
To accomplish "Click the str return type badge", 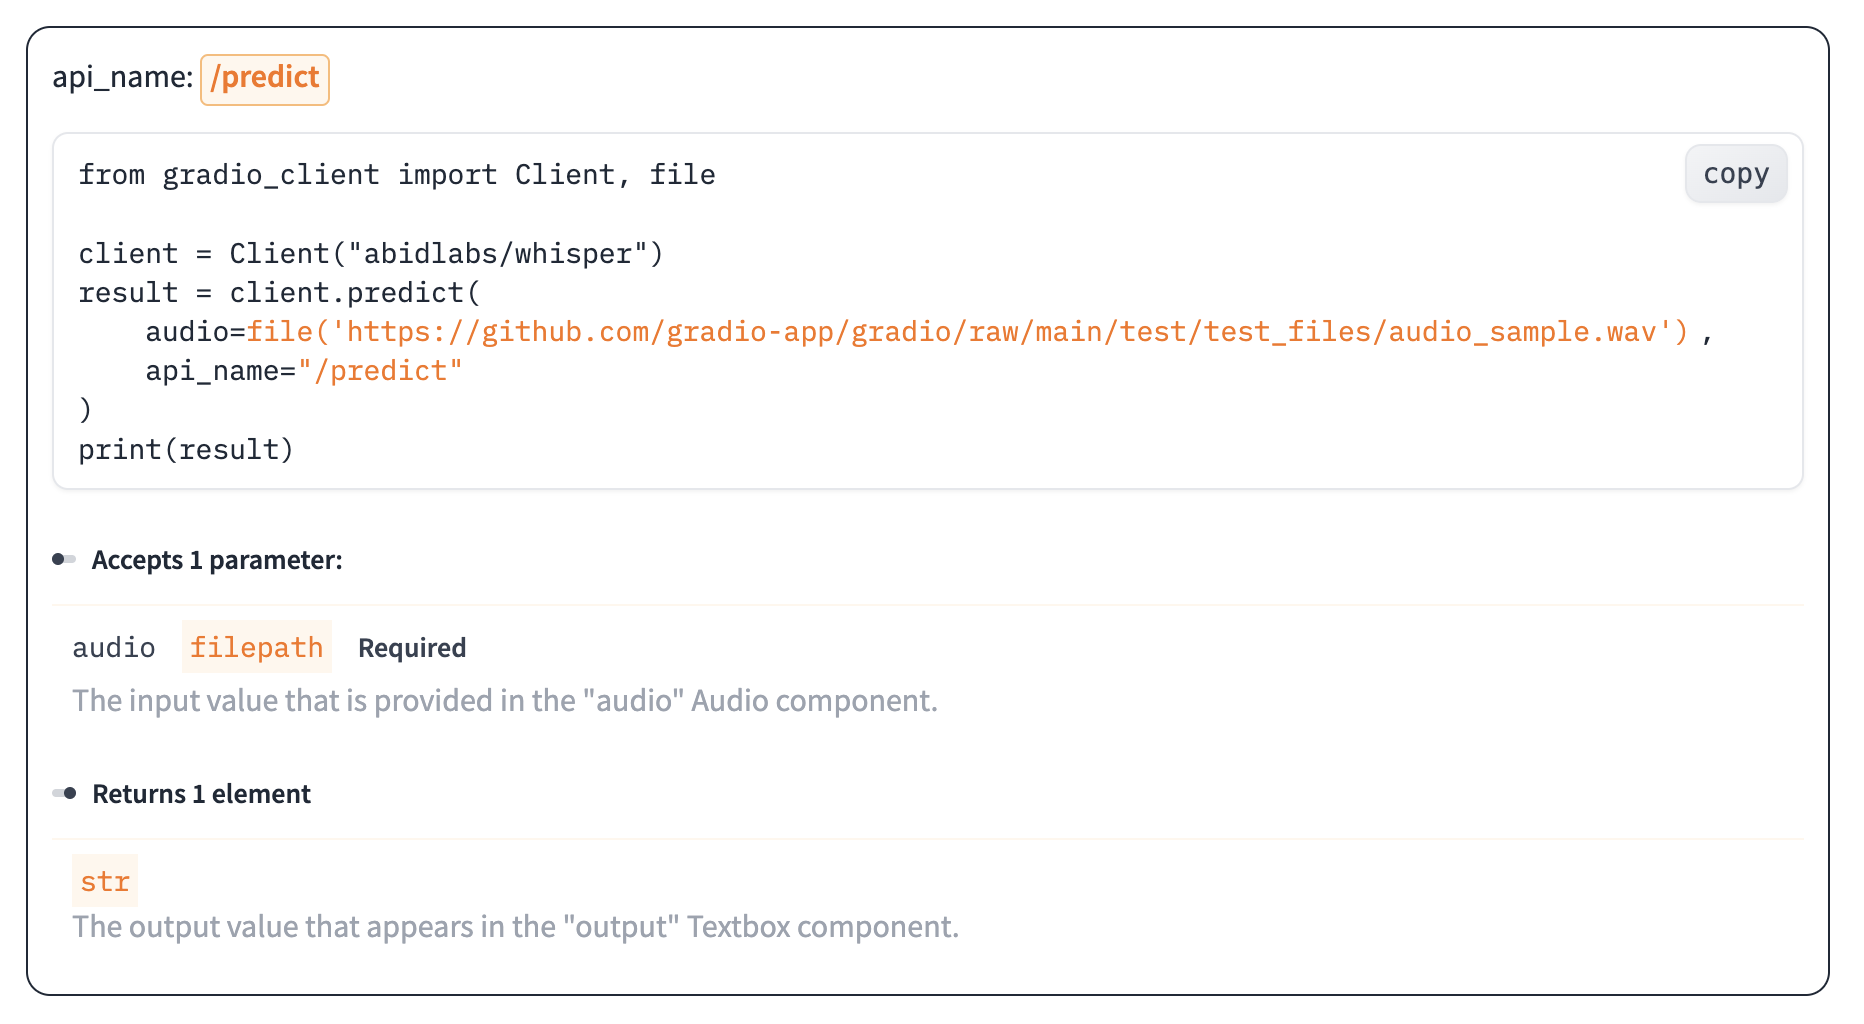I will [104, 881].
